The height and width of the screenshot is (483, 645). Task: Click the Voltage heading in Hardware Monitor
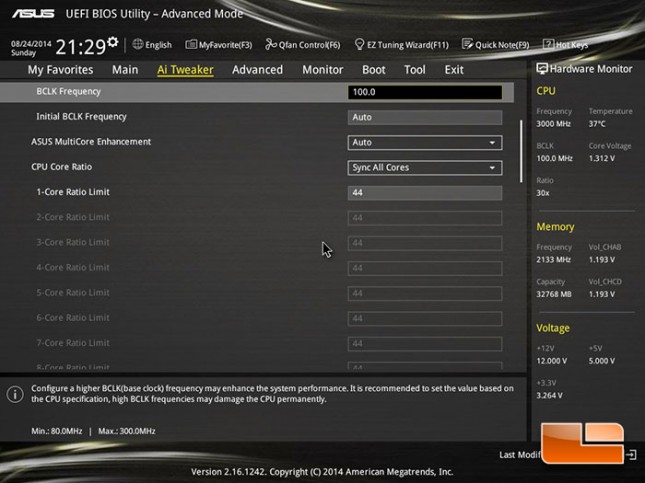(552, 328)
